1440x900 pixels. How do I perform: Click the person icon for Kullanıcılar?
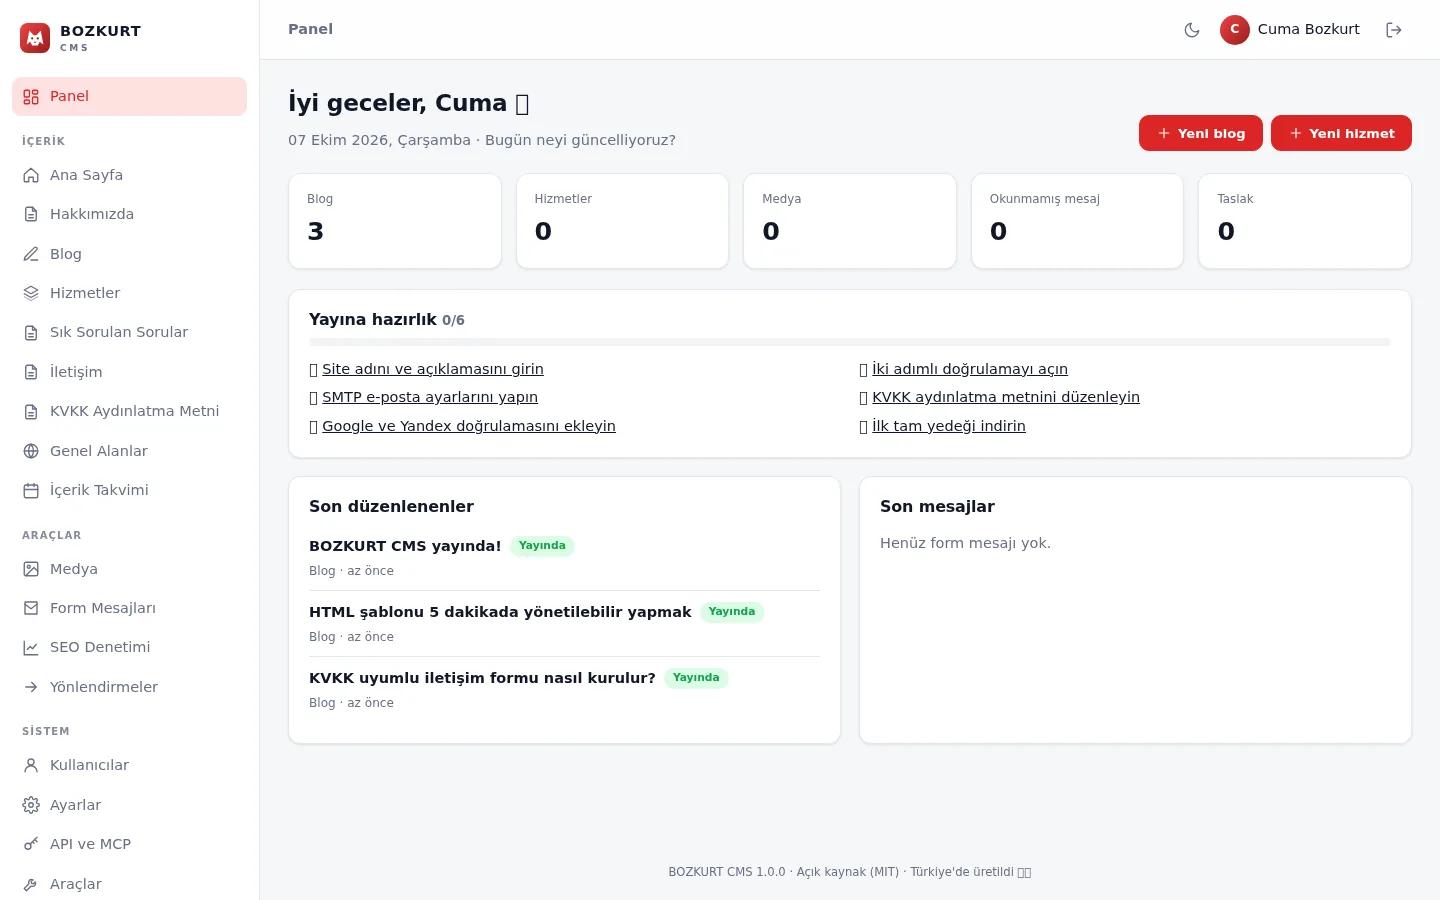(x=31, y=765)
